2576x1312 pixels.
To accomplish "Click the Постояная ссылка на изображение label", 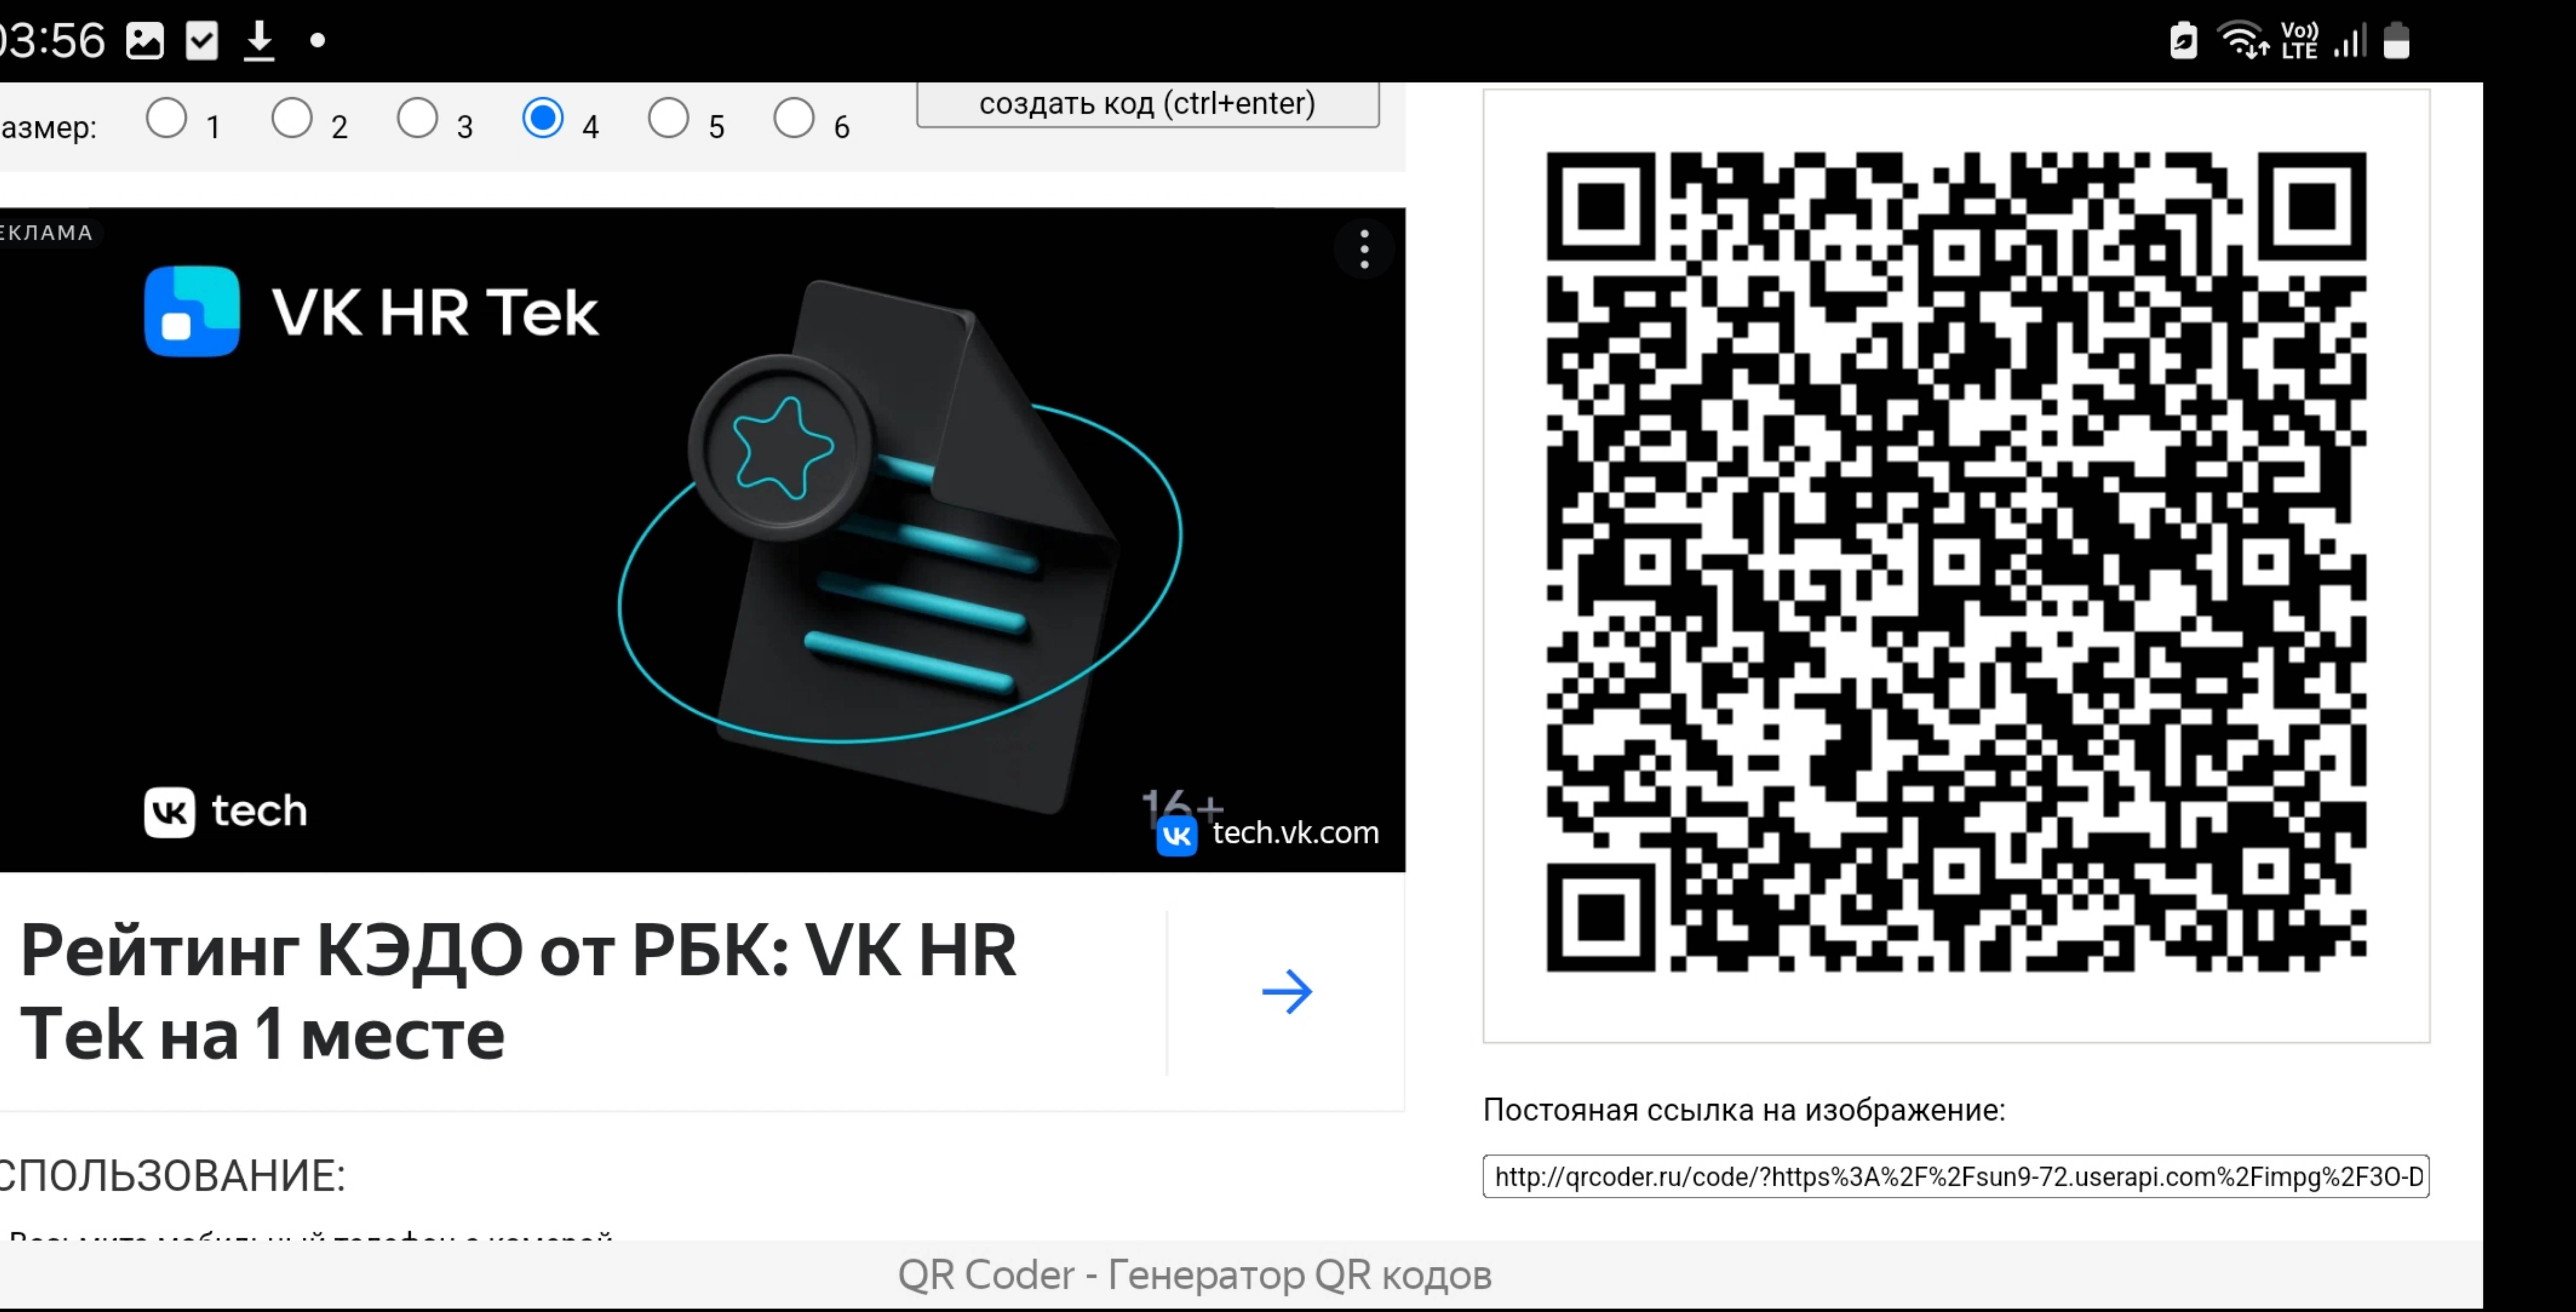I will point(1744,1110).
